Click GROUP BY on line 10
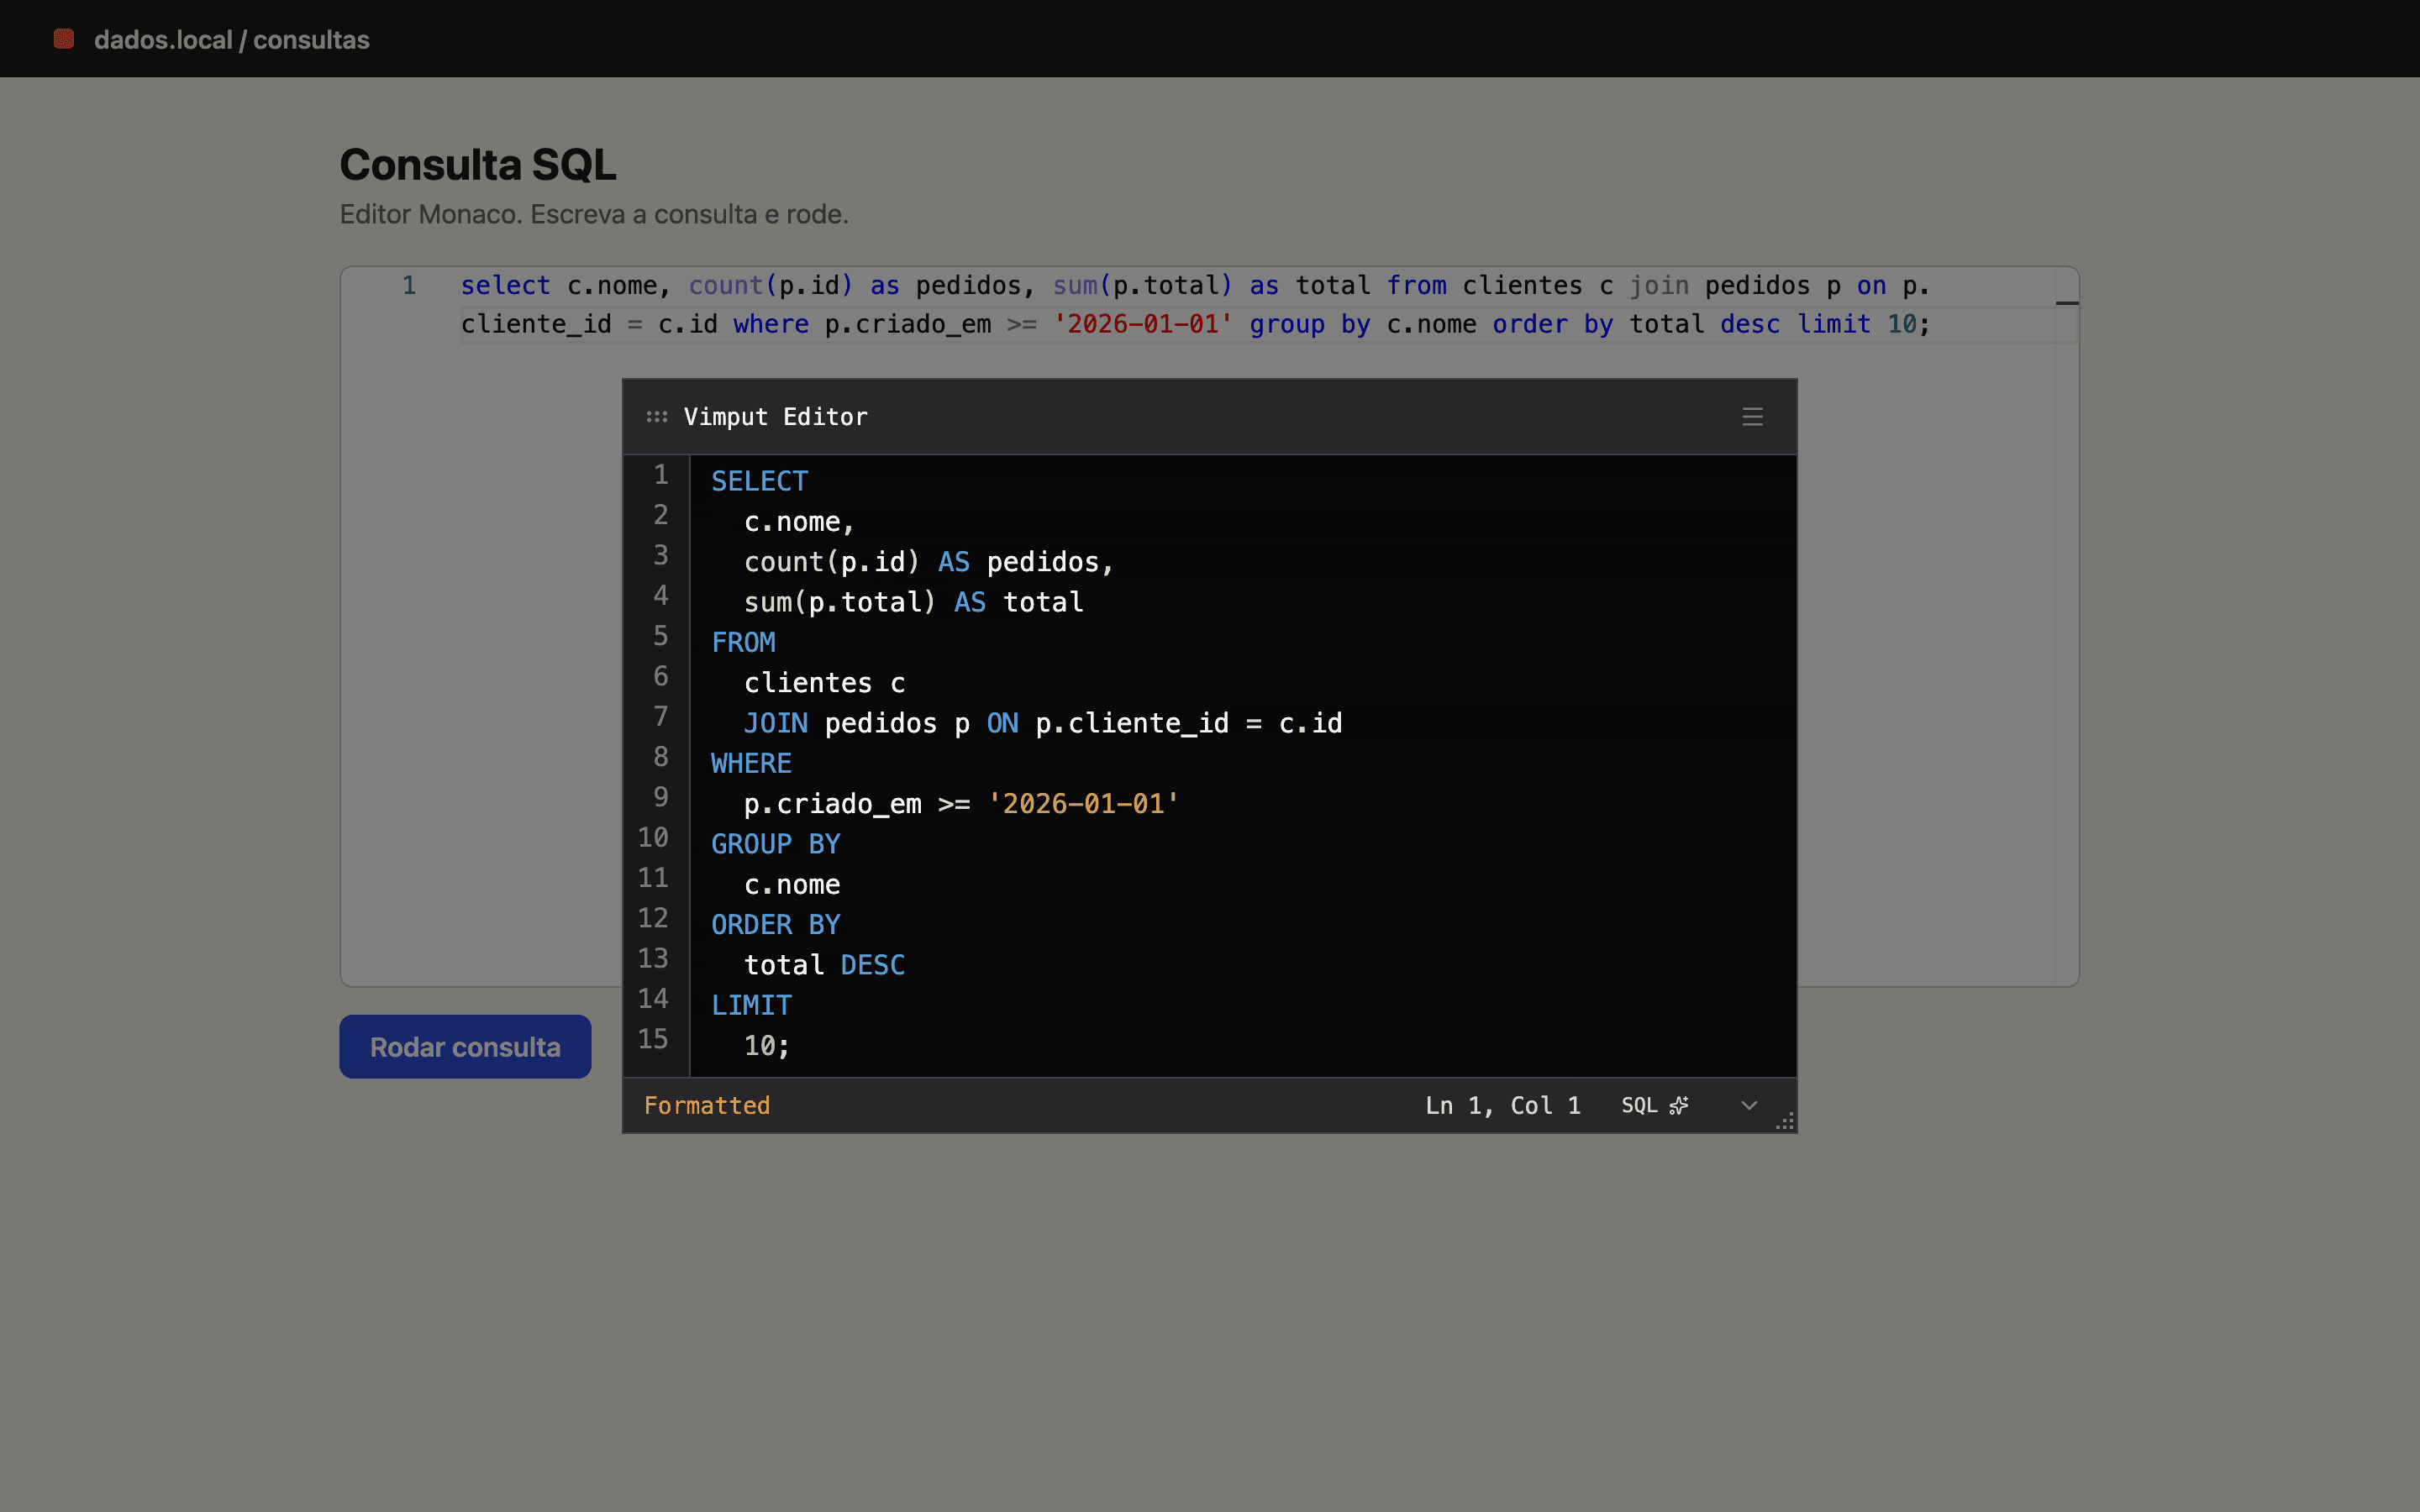 pos(776,844)
